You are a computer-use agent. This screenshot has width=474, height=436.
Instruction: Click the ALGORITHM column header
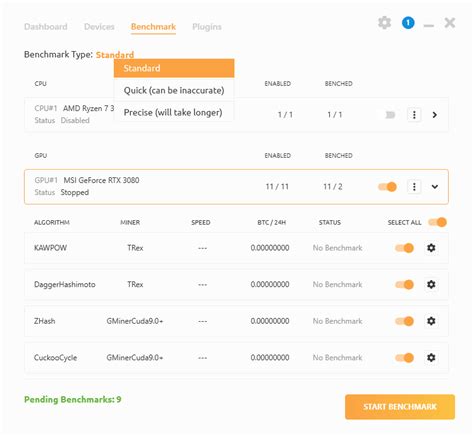click(x=52, y=222)
